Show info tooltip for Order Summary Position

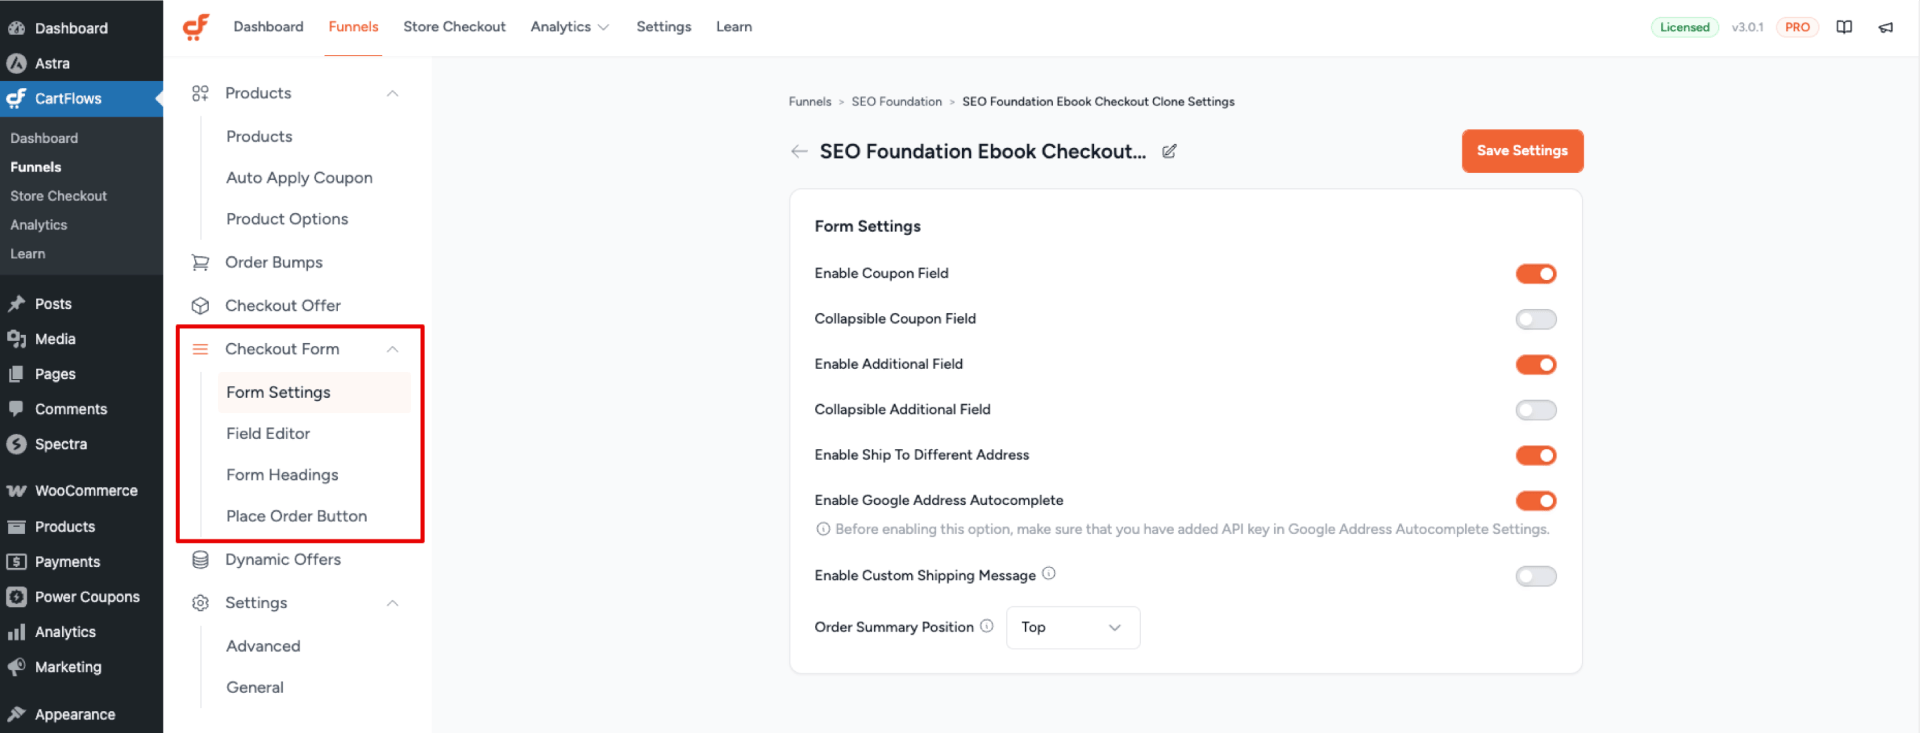987,626
